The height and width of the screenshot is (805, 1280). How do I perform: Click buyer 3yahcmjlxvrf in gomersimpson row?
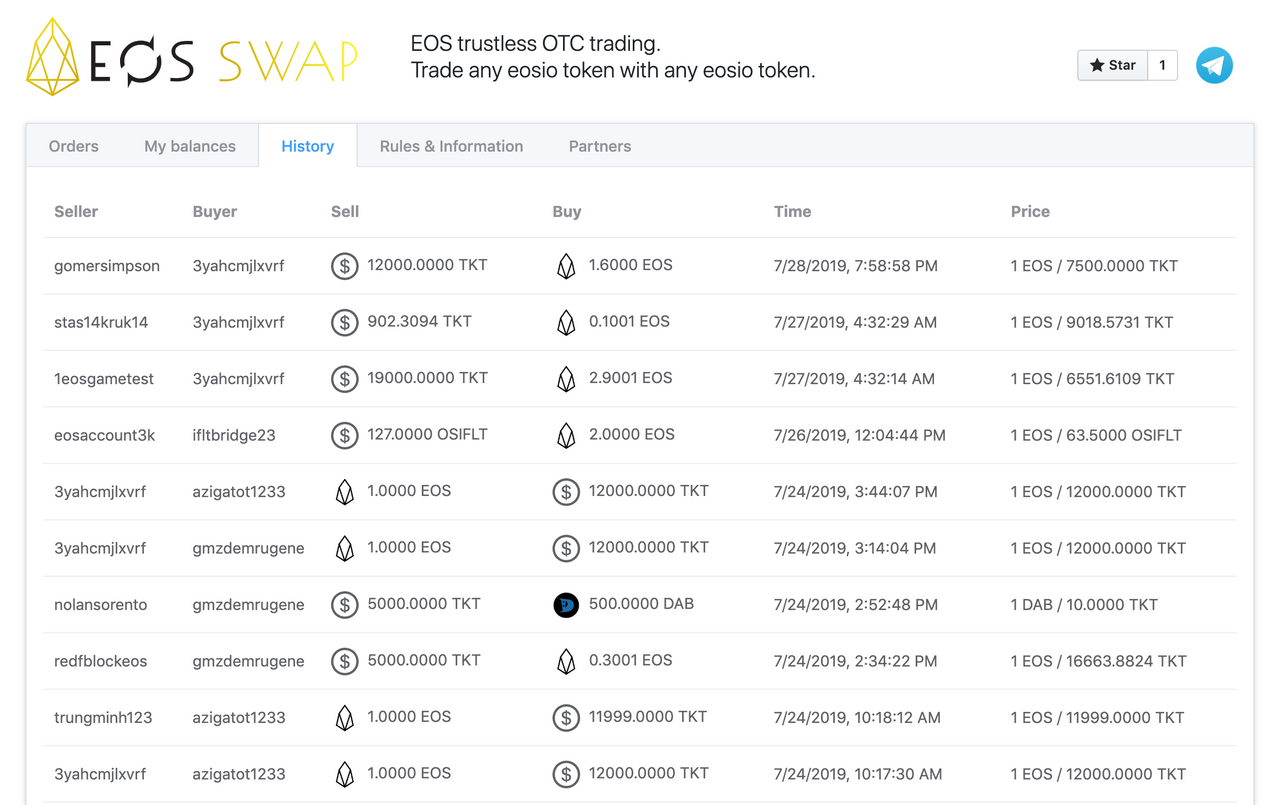(x=239, y=266)
